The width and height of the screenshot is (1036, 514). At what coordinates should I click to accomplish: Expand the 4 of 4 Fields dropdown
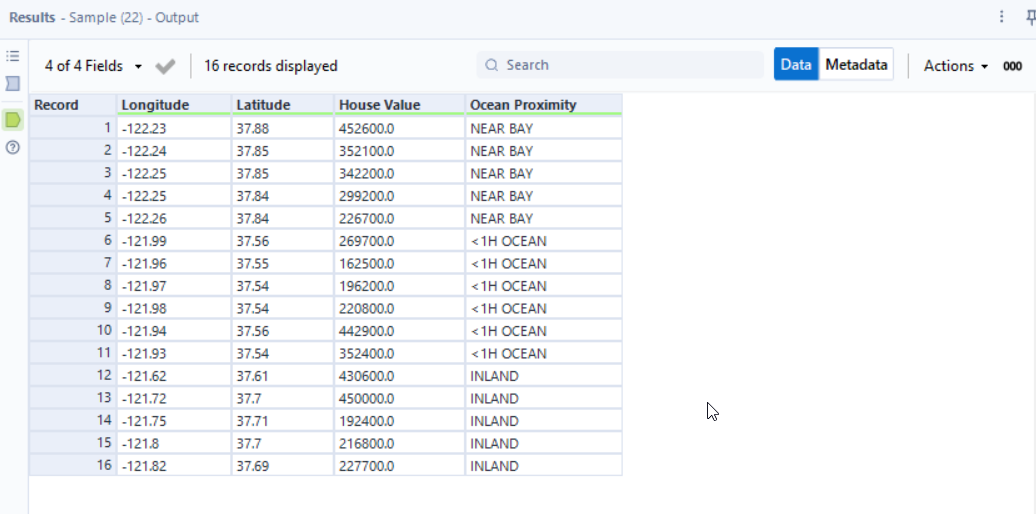click(x=93, y=66)
